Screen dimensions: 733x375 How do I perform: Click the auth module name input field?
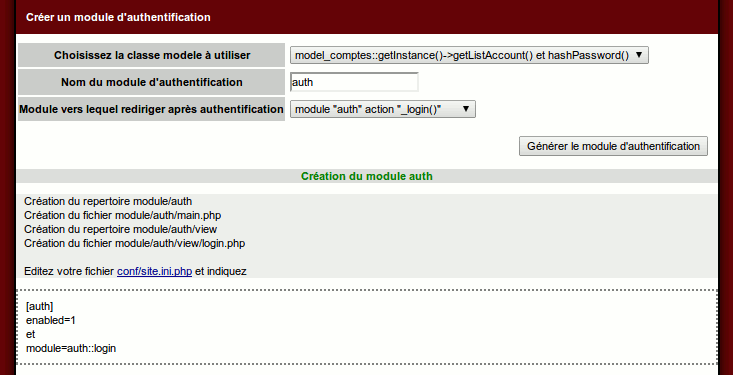354,82
